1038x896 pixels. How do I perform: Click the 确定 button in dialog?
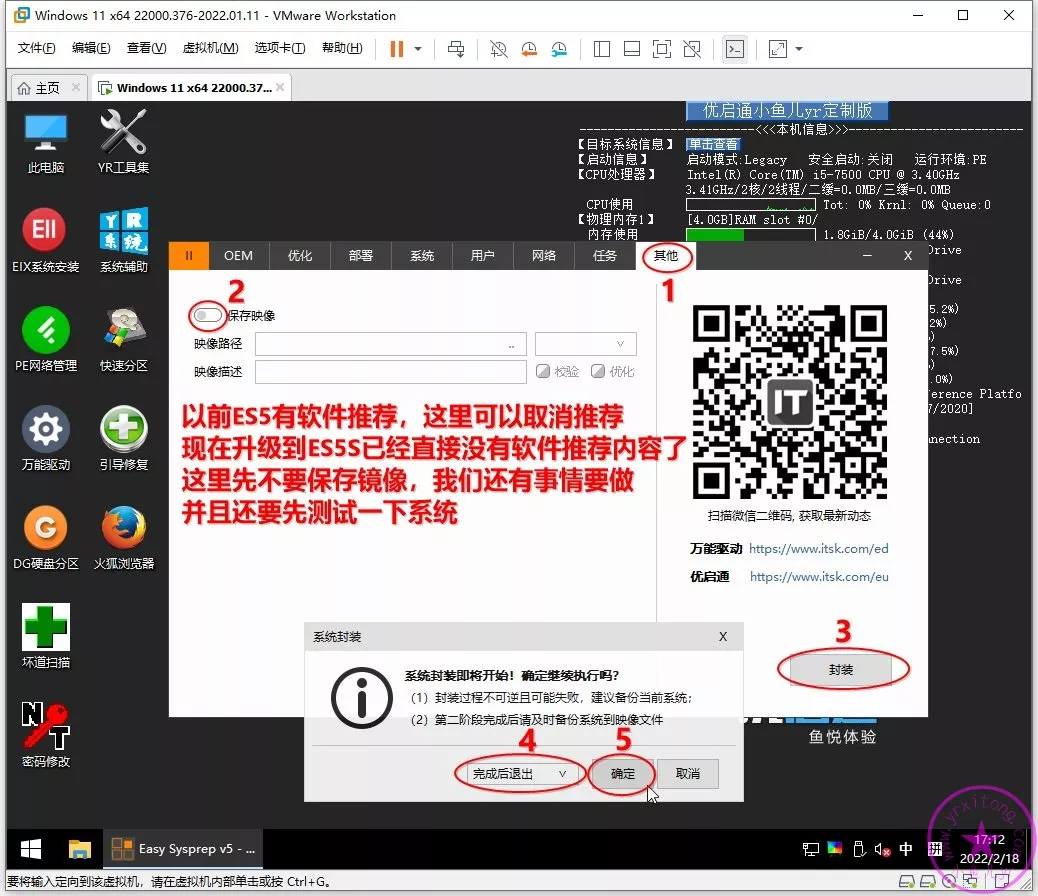point(622,774)
